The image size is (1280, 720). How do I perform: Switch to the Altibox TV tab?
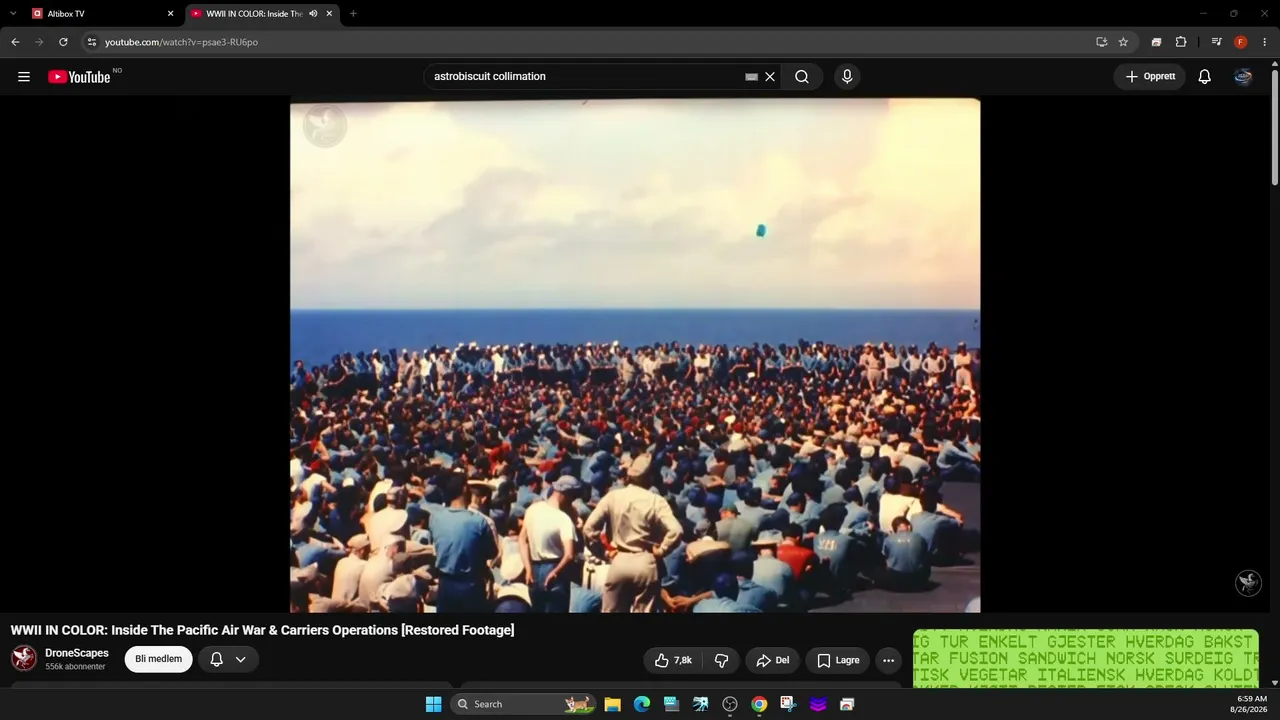point(100,14)
